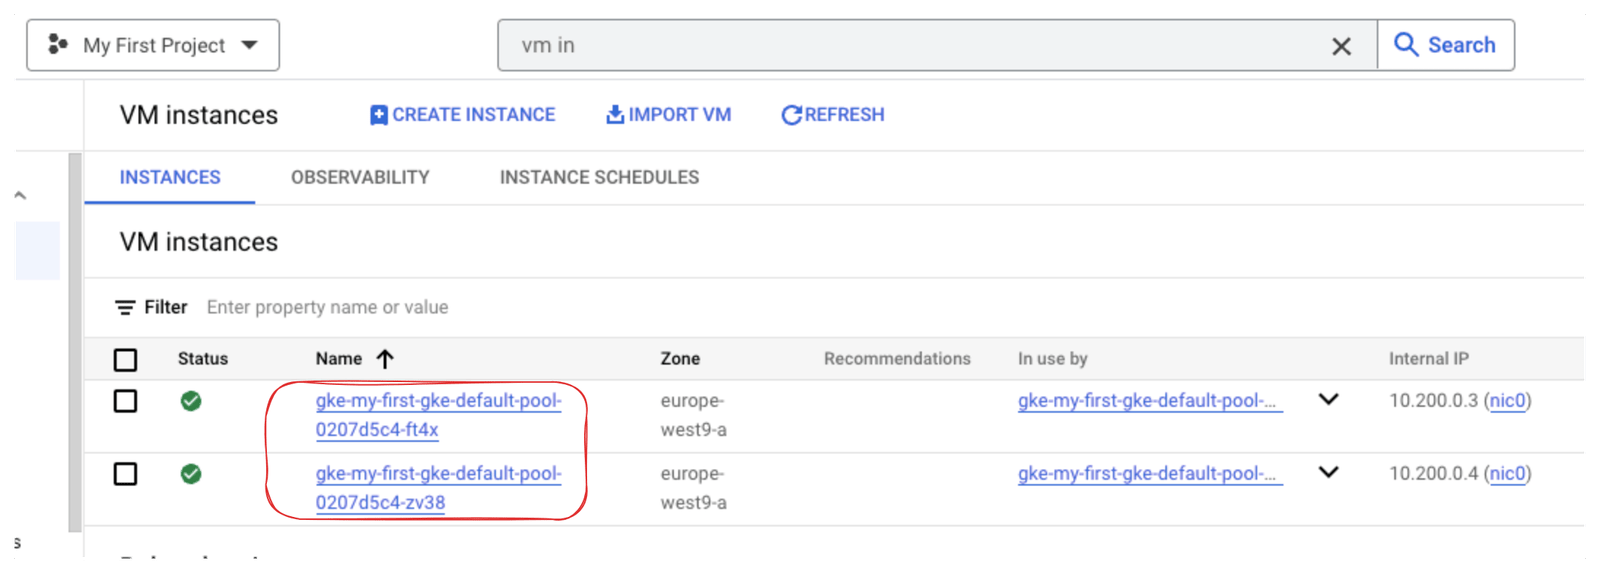This screenshot has height=573, width=1600.
Task: Switch to the OBSERVABILITY tab
Action: (360, 177)
